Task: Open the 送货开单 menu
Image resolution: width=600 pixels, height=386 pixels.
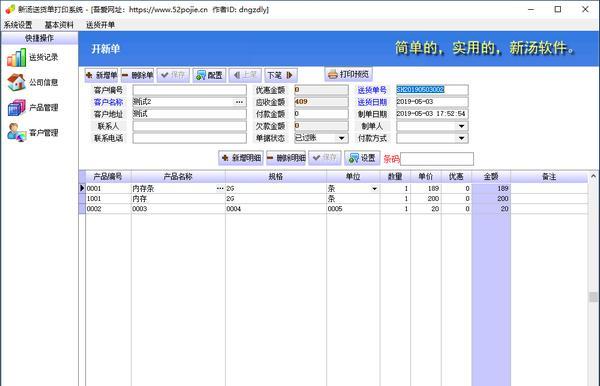Action: [x=100, y=25]
